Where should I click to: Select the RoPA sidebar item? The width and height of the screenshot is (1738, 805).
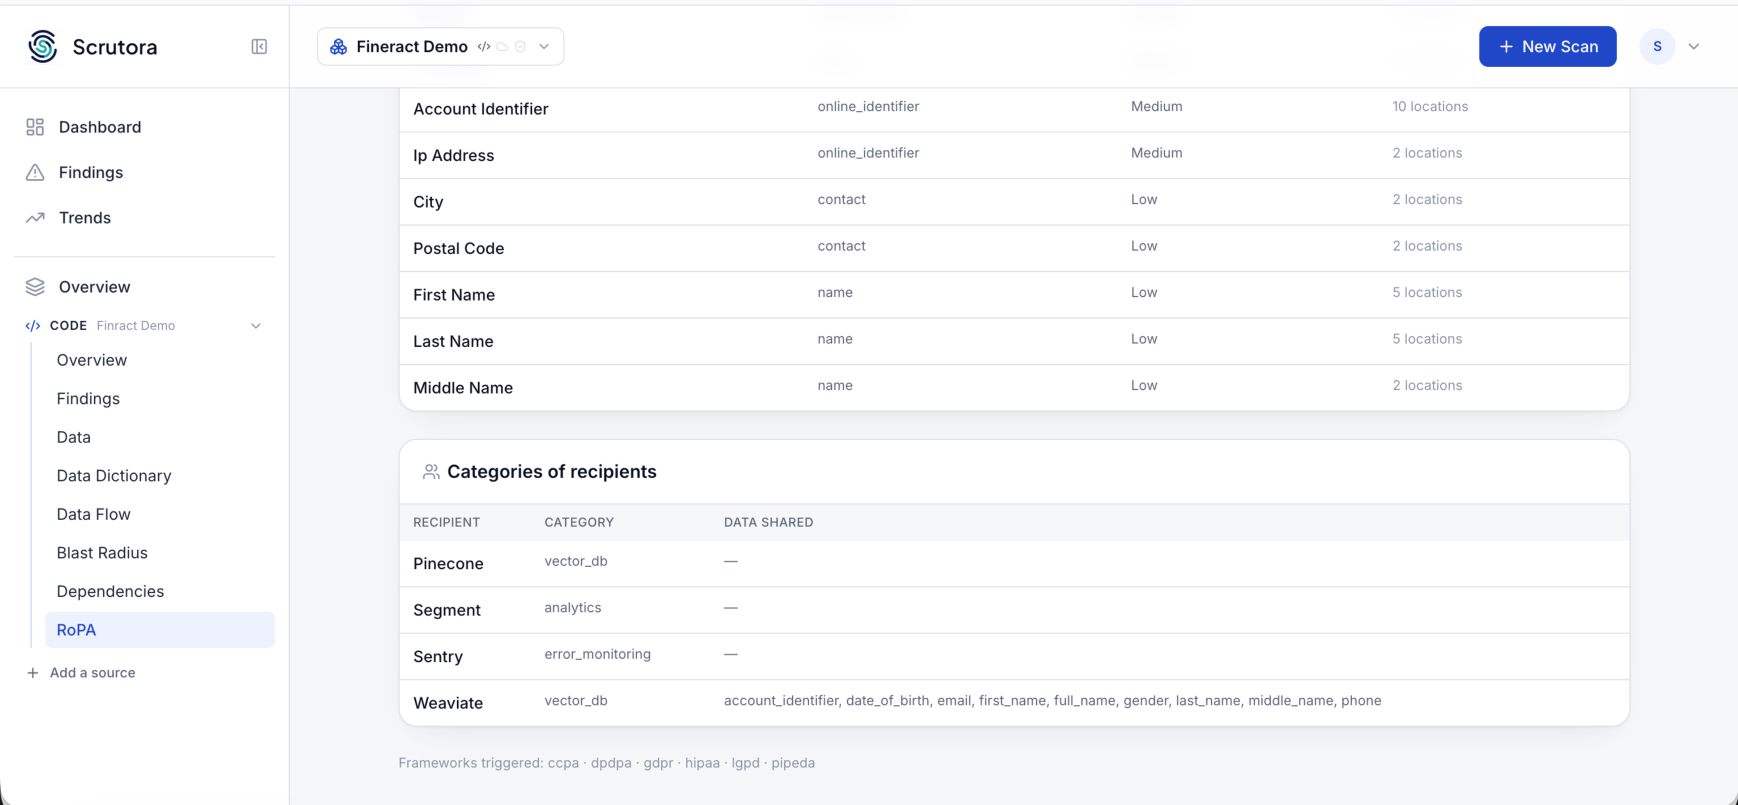[160, 630]
